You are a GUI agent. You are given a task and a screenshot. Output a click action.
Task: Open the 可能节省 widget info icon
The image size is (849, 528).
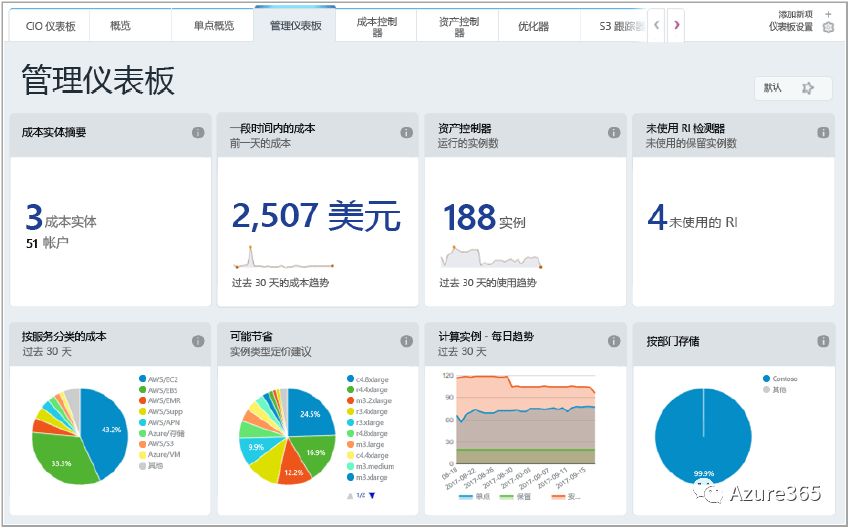click(x=406, y=341)
